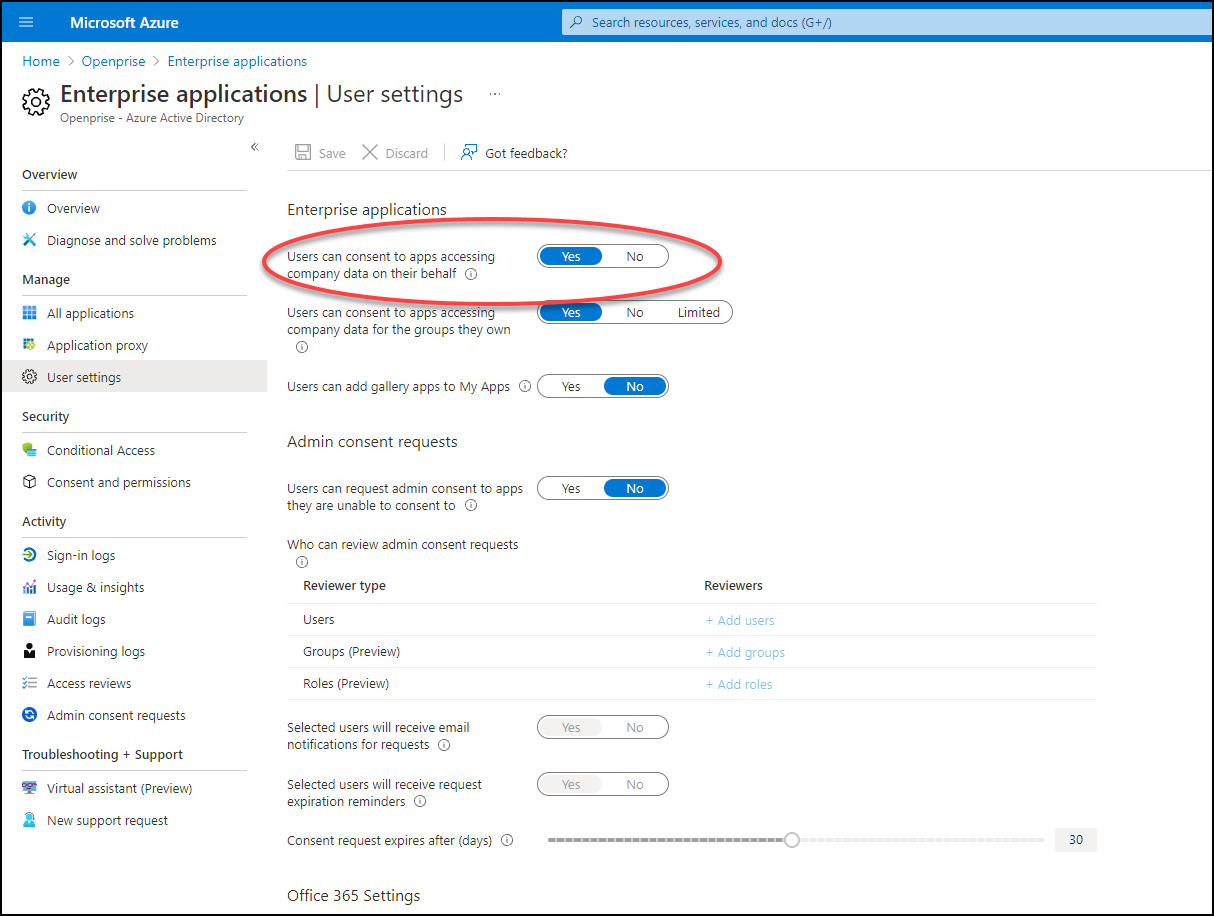Click the Diagnose and solve problems icon

click(x=30, y=240)
